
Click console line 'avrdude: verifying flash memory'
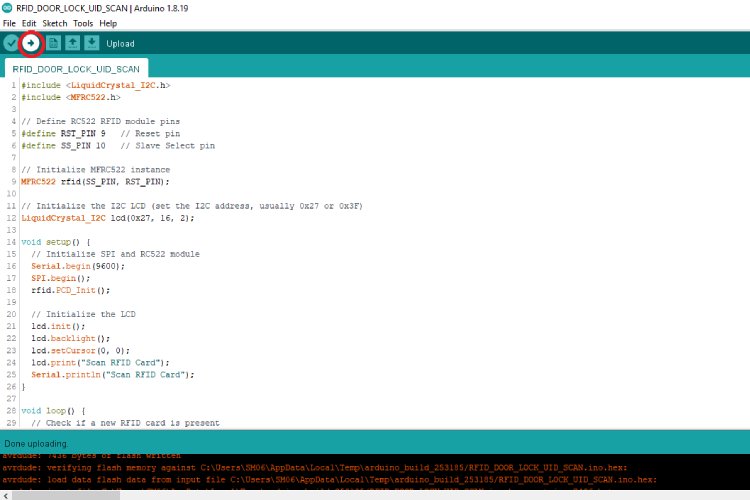coord(314,467)
